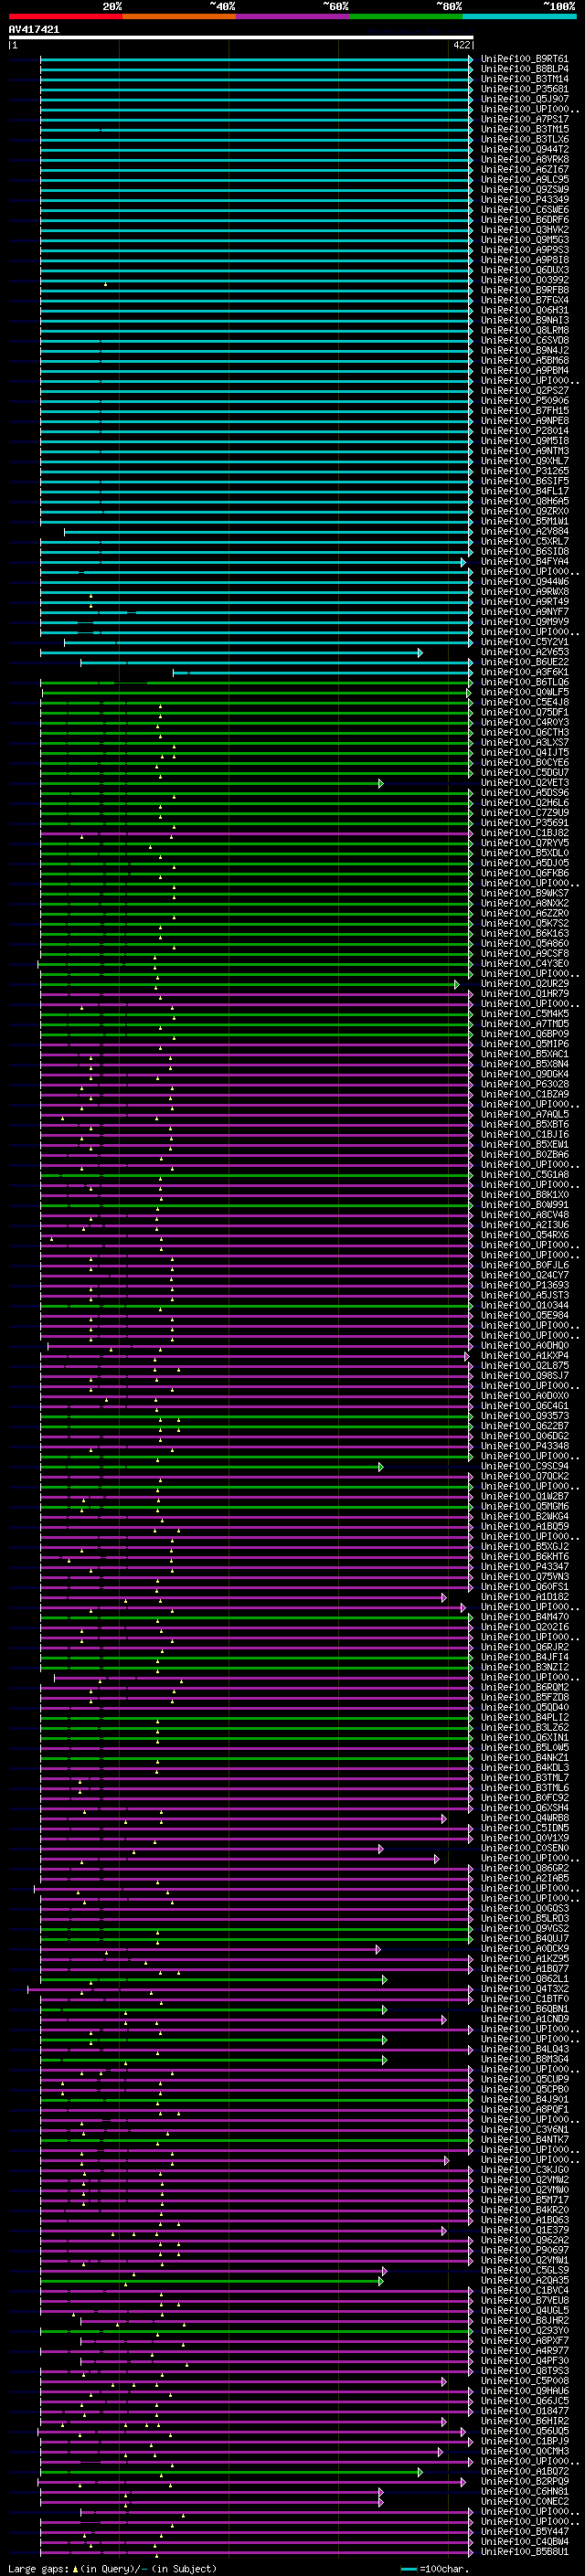Viewport: 585px width, 2576px height.
Task: Select the UniRef100_A1CND9 label
Action: 525,2019
